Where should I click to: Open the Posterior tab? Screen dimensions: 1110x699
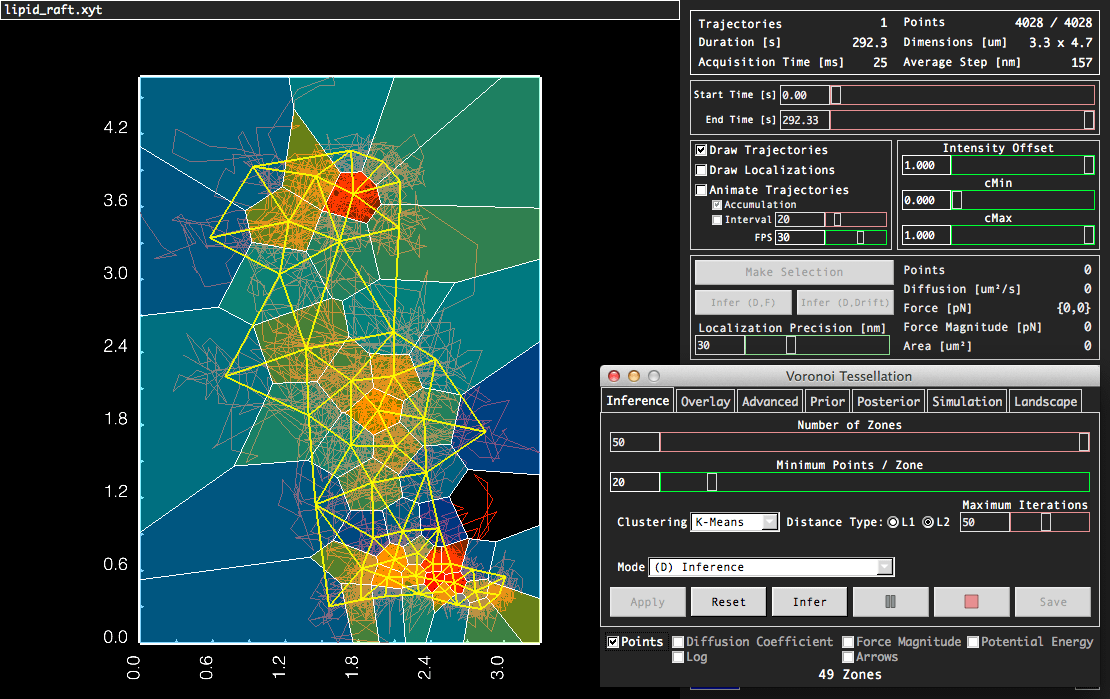[x=888, y=401]
